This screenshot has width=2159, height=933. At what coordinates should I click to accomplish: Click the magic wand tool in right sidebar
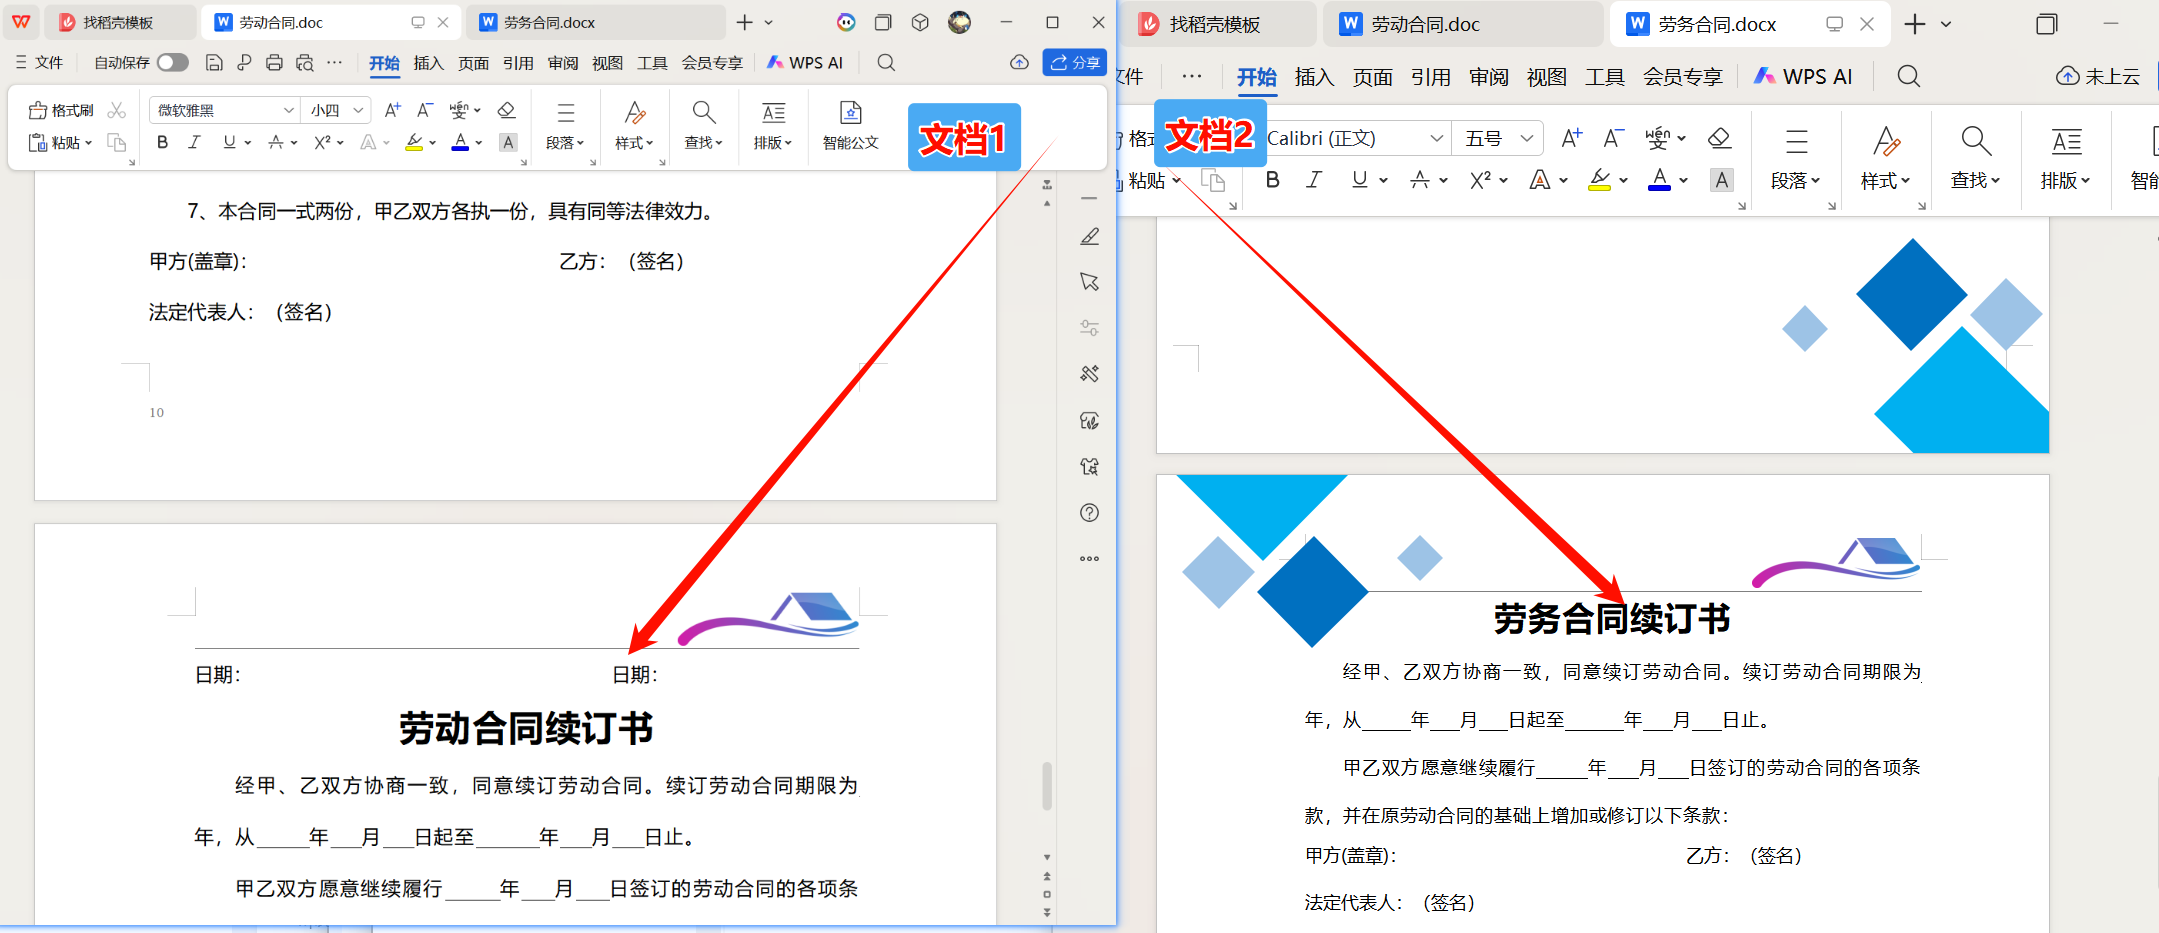click(x=1089, y=373)
